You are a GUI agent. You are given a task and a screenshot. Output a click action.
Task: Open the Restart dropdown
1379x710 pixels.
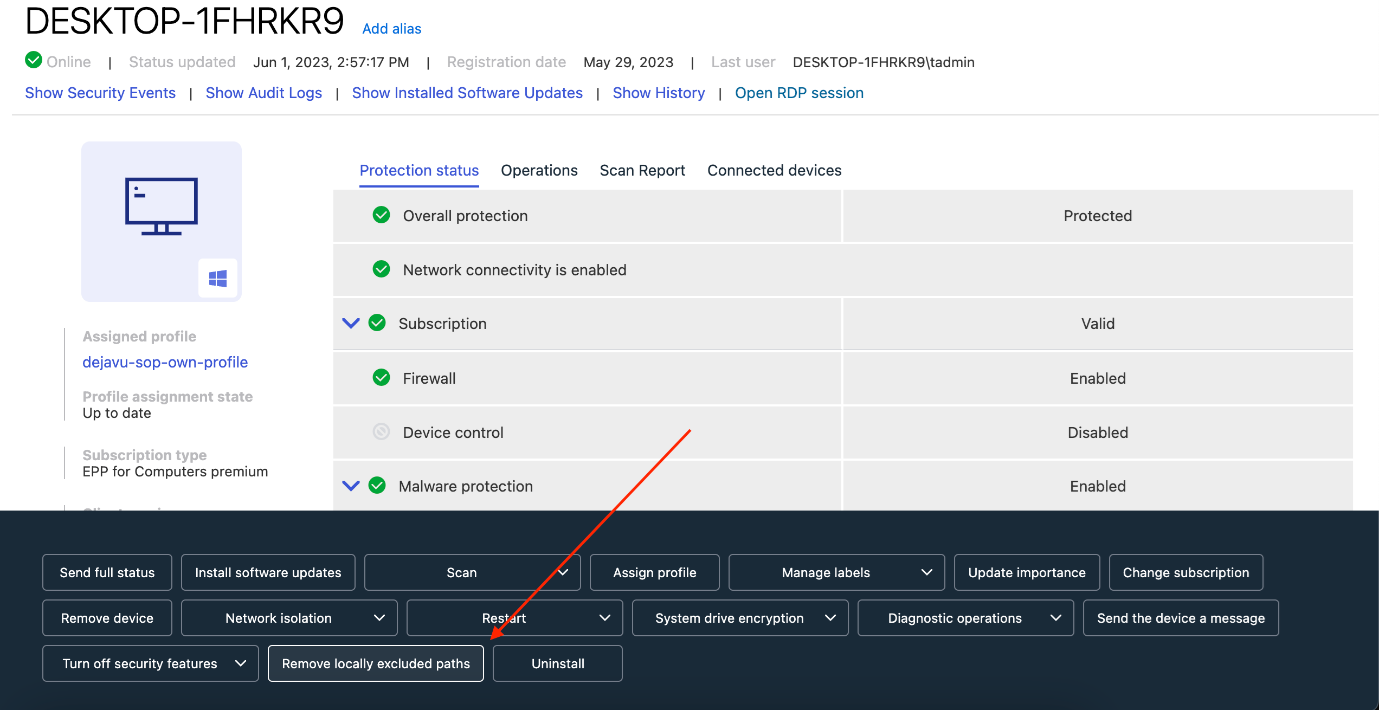coord(514,618)
